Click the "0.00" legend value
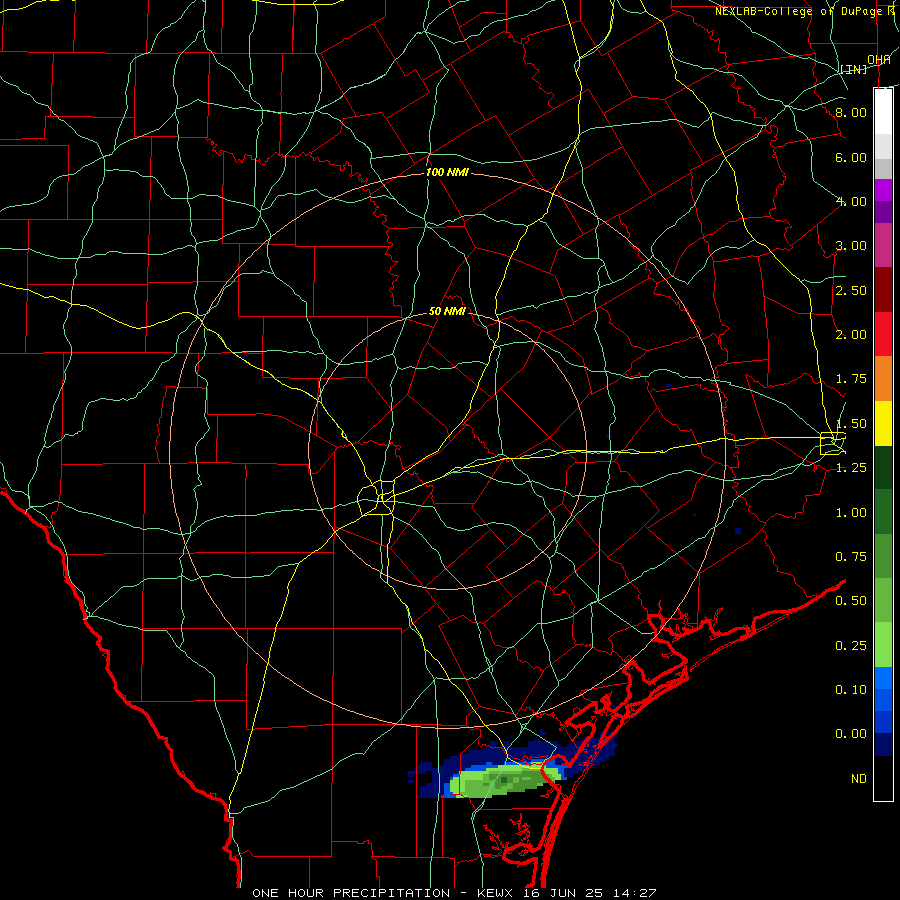The height and width of the screenshot is (900, 900). pyautogui.click(x=851, y=734)
